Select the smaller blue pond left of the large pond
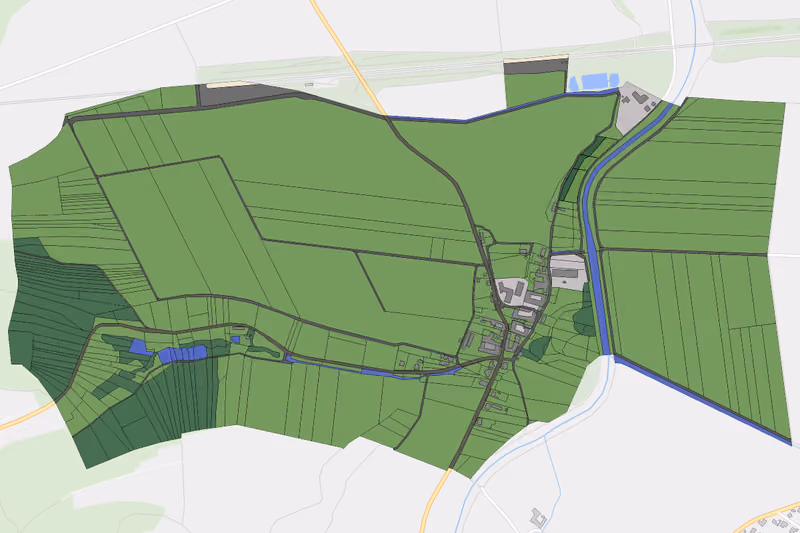Image resolution: width=800 pixels, height=533 pixels. (139, 347)
